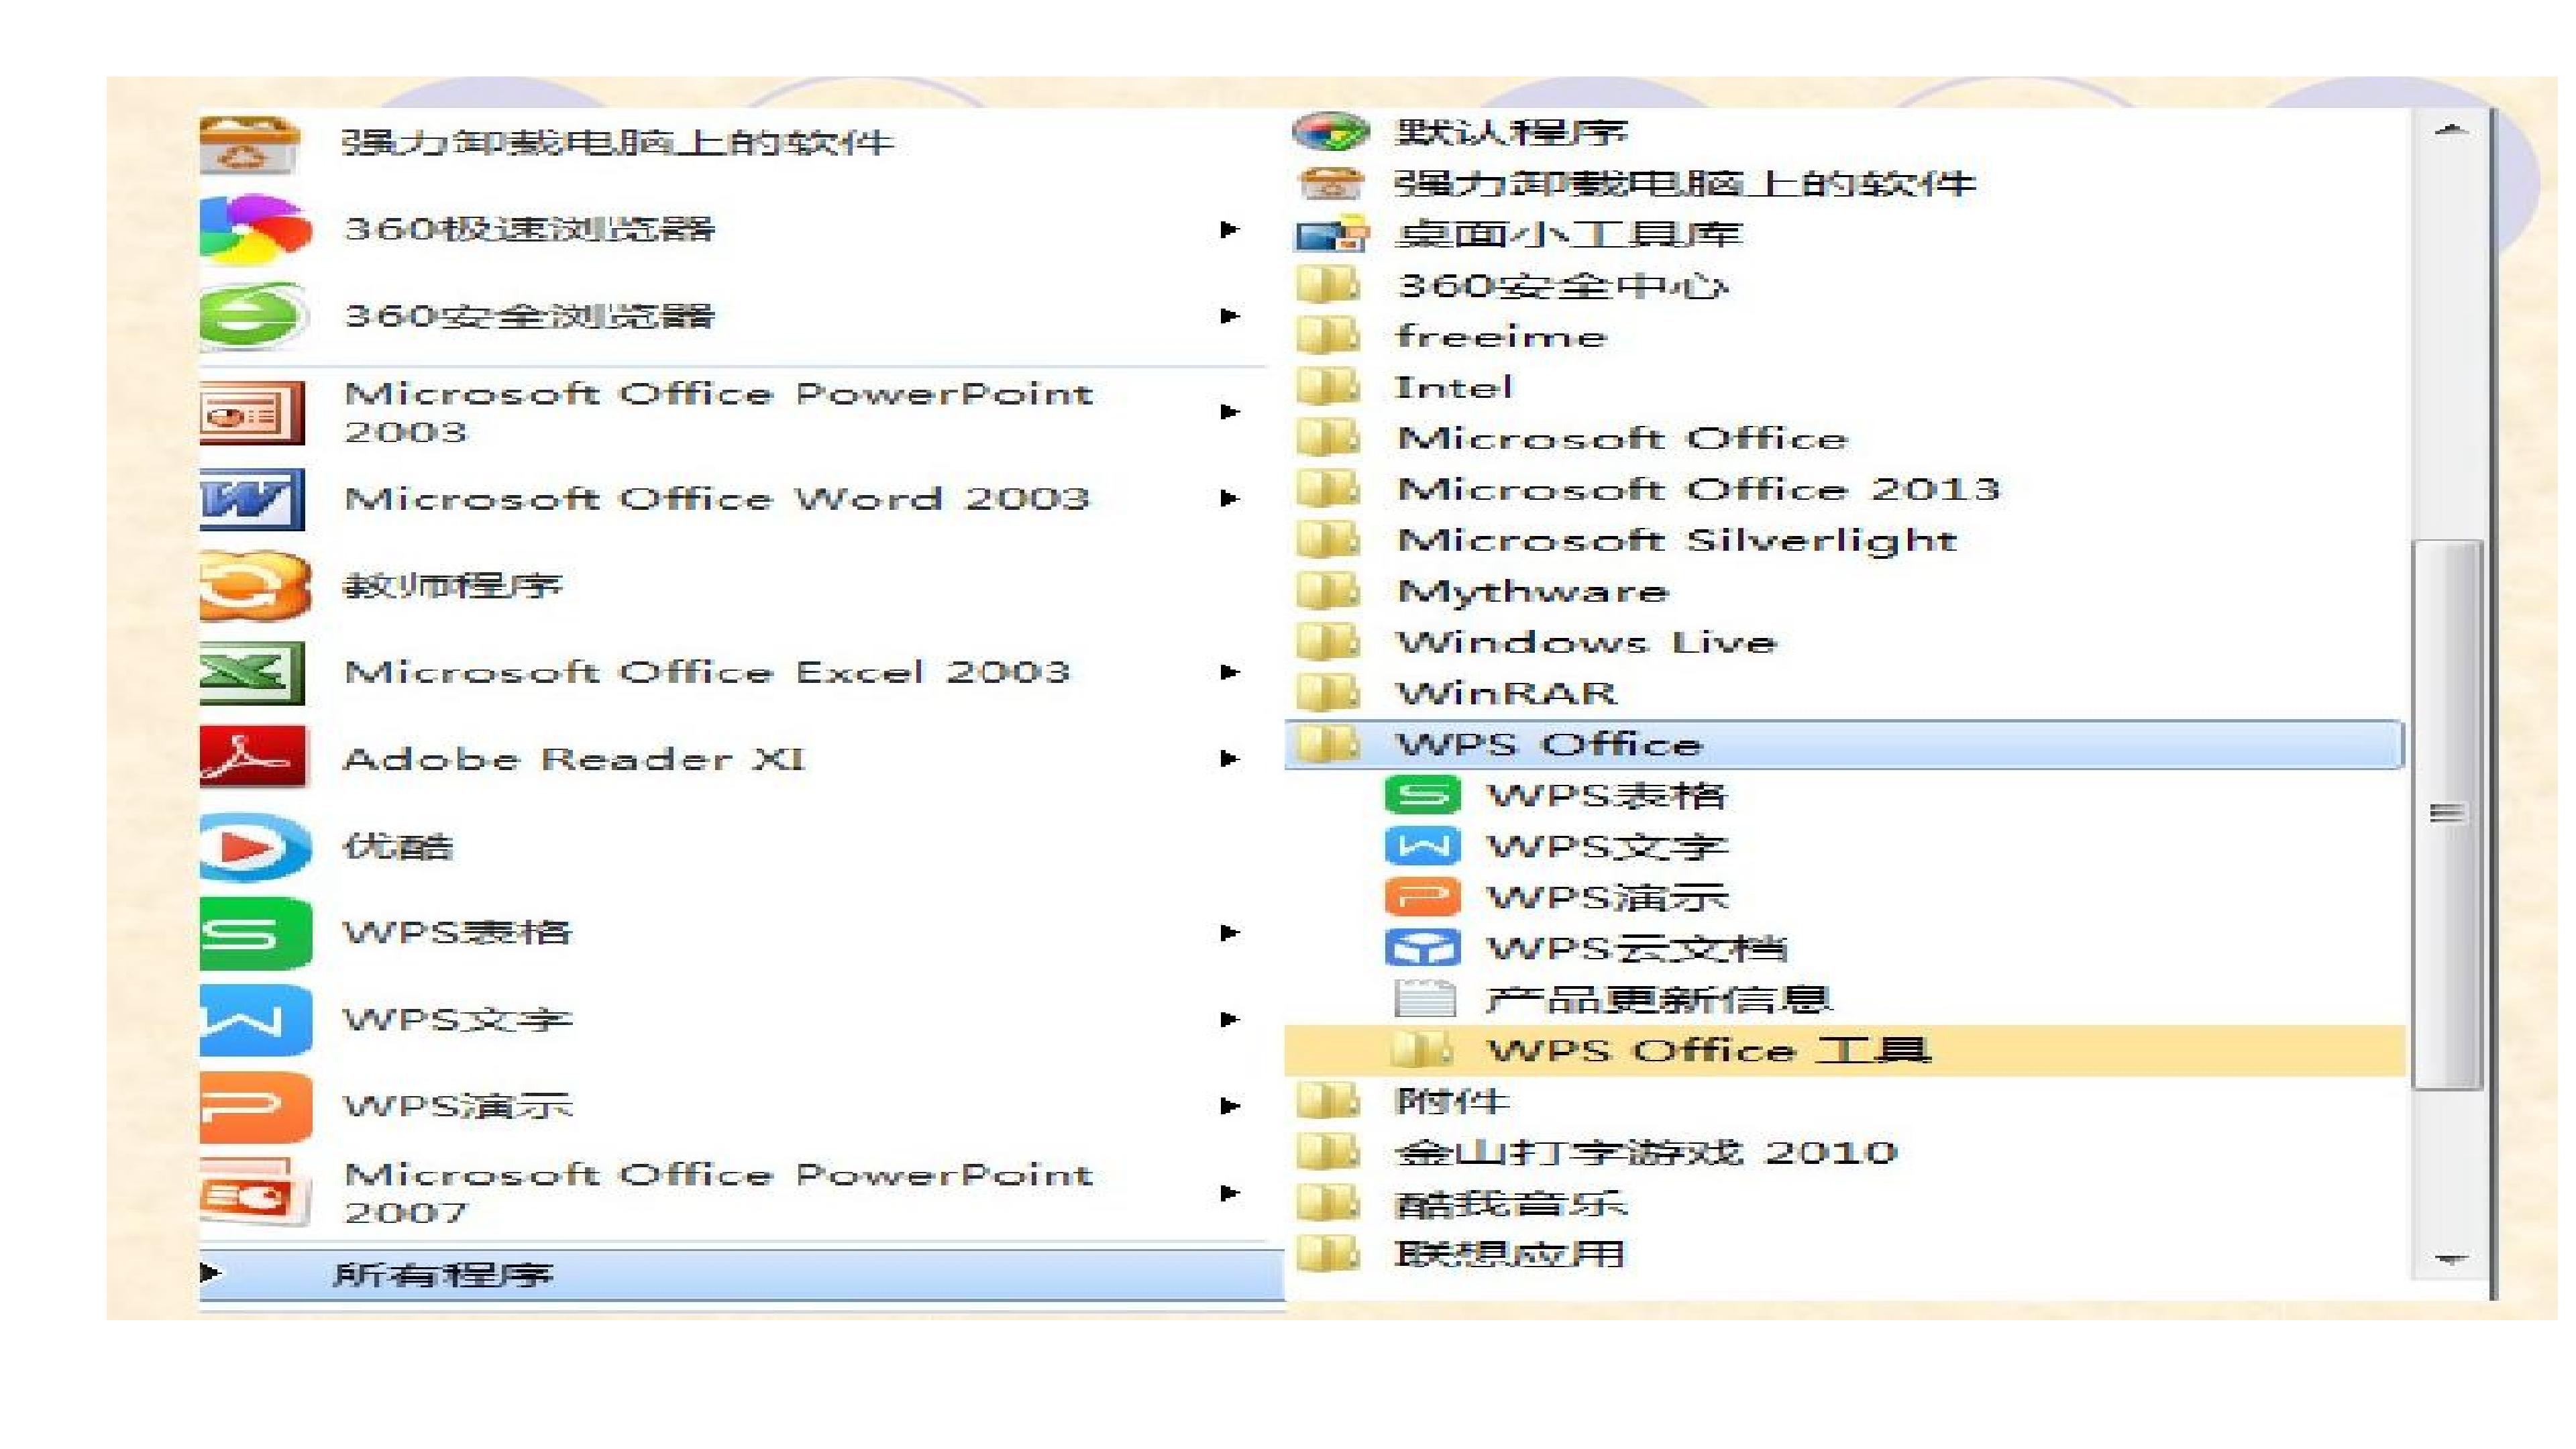Click the 默认程序 entry text
This screenshot has height=1449, width=2576.
pos(1511,132)
